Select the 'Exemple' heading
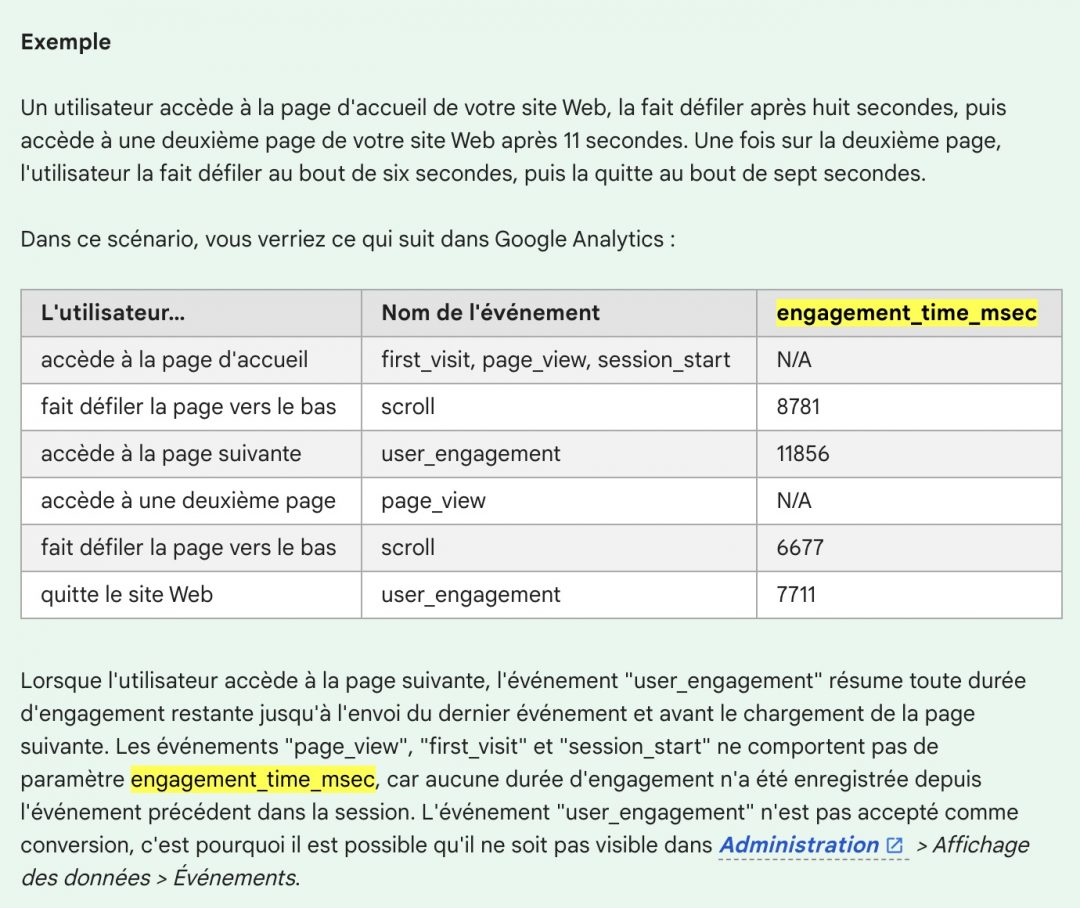The height and width of the screenshot is (908, 1080). (x=65, y=42)
